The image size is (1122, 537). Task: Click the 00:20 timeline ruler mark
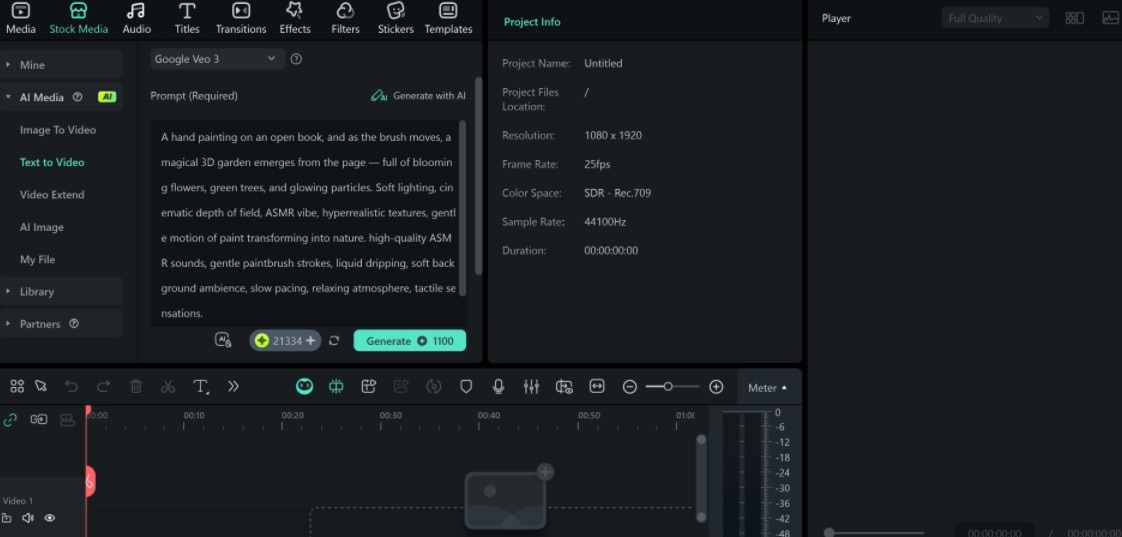coord(292,415)
